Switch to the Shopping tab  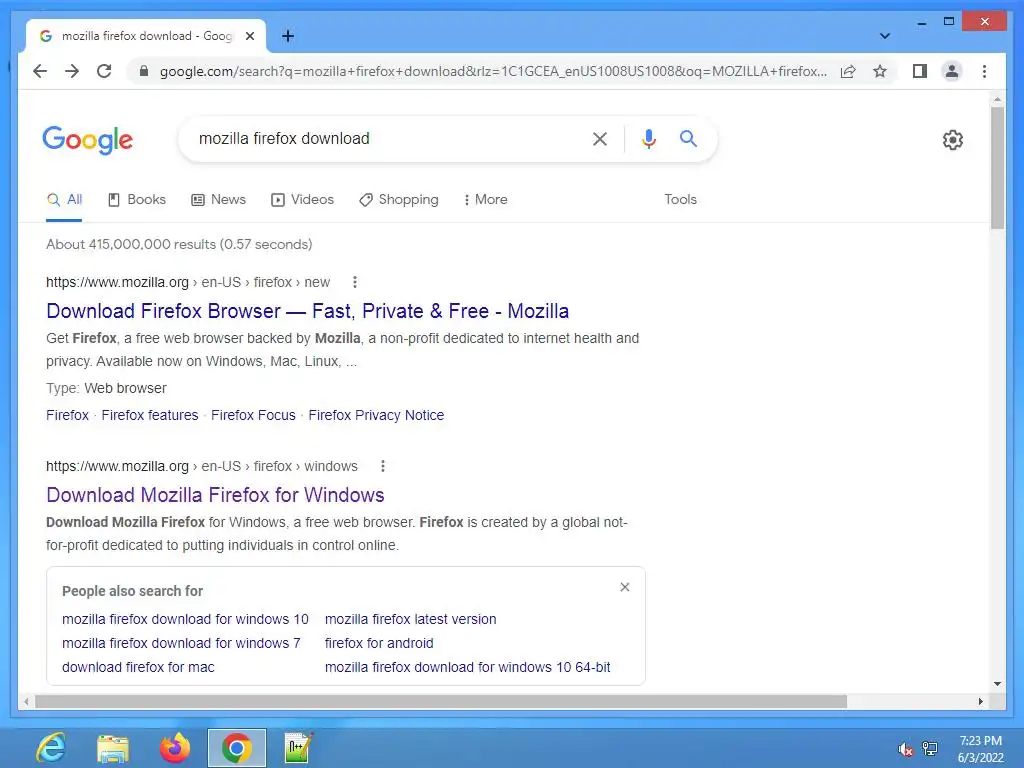point(398,200)
